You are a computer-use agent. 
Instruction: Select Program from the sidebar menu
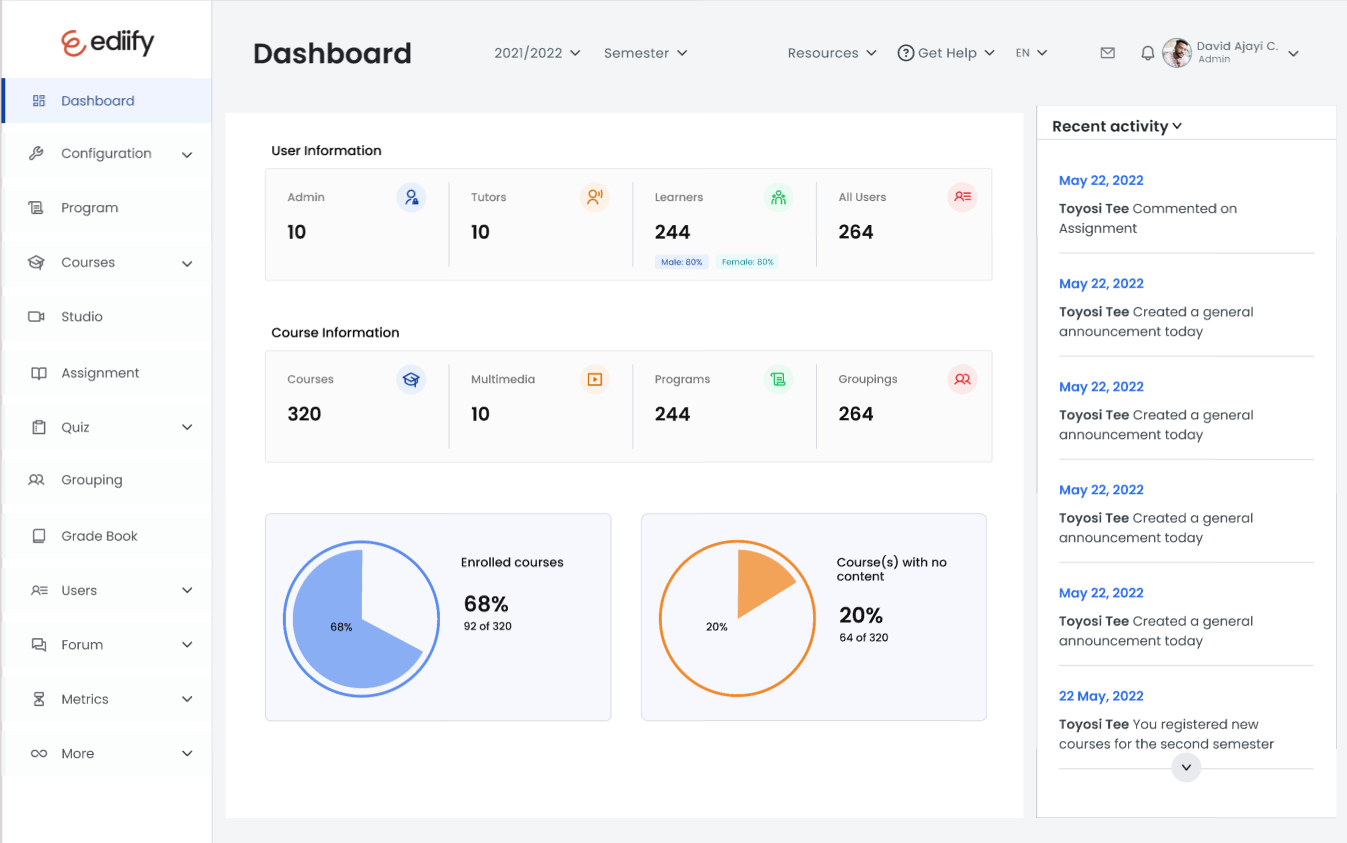[x=89, y=207]
